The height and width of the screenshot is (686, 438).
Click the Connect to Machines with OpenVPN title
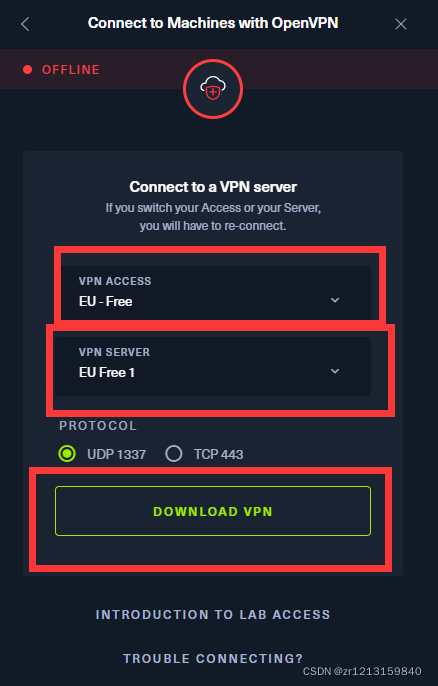tap(213, 23)
